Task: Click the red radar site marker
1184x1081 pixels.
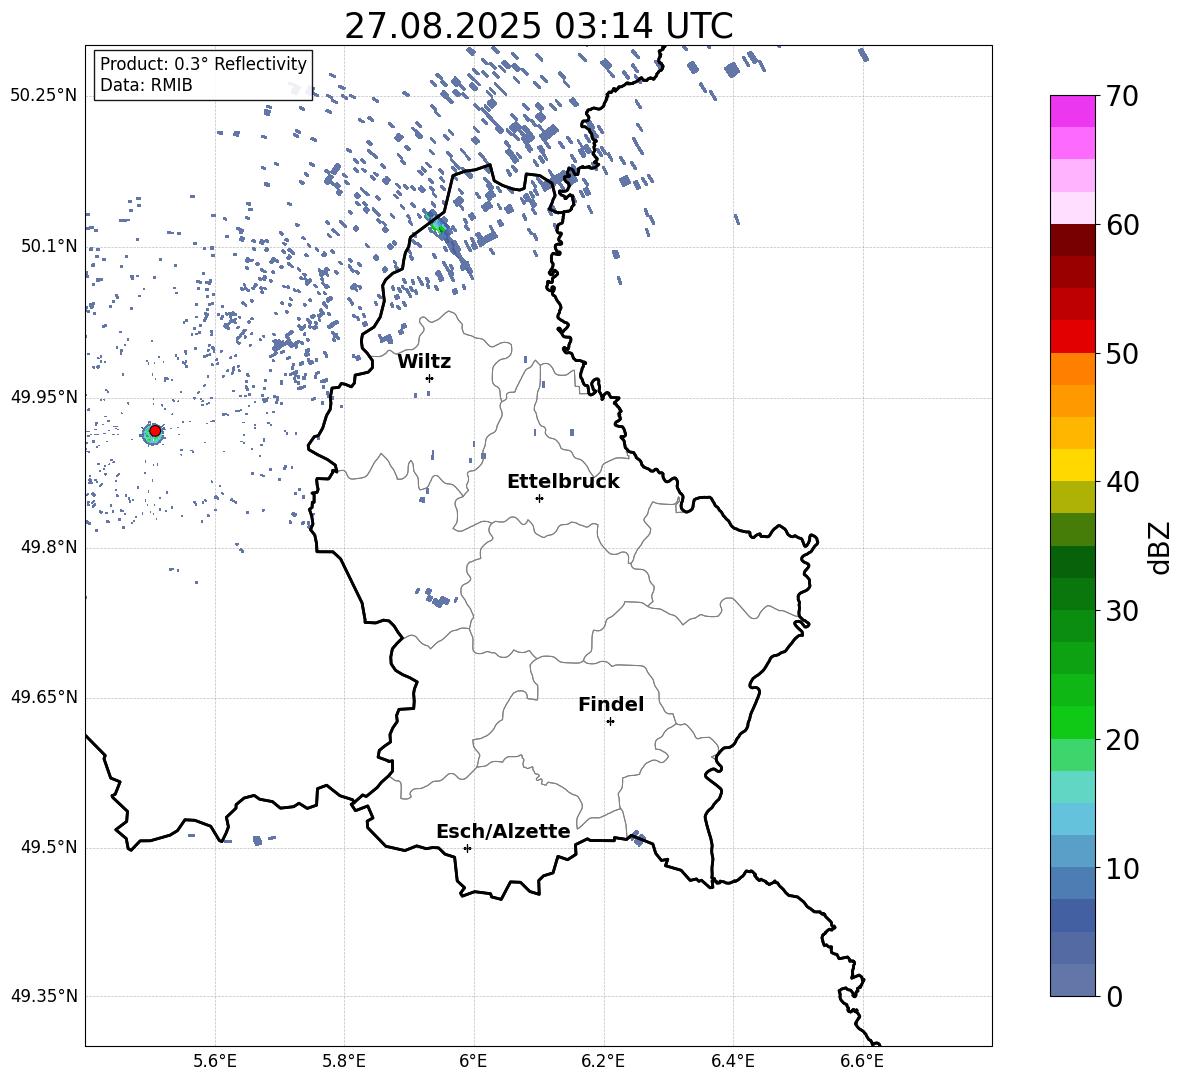Action: pos(155,430)
